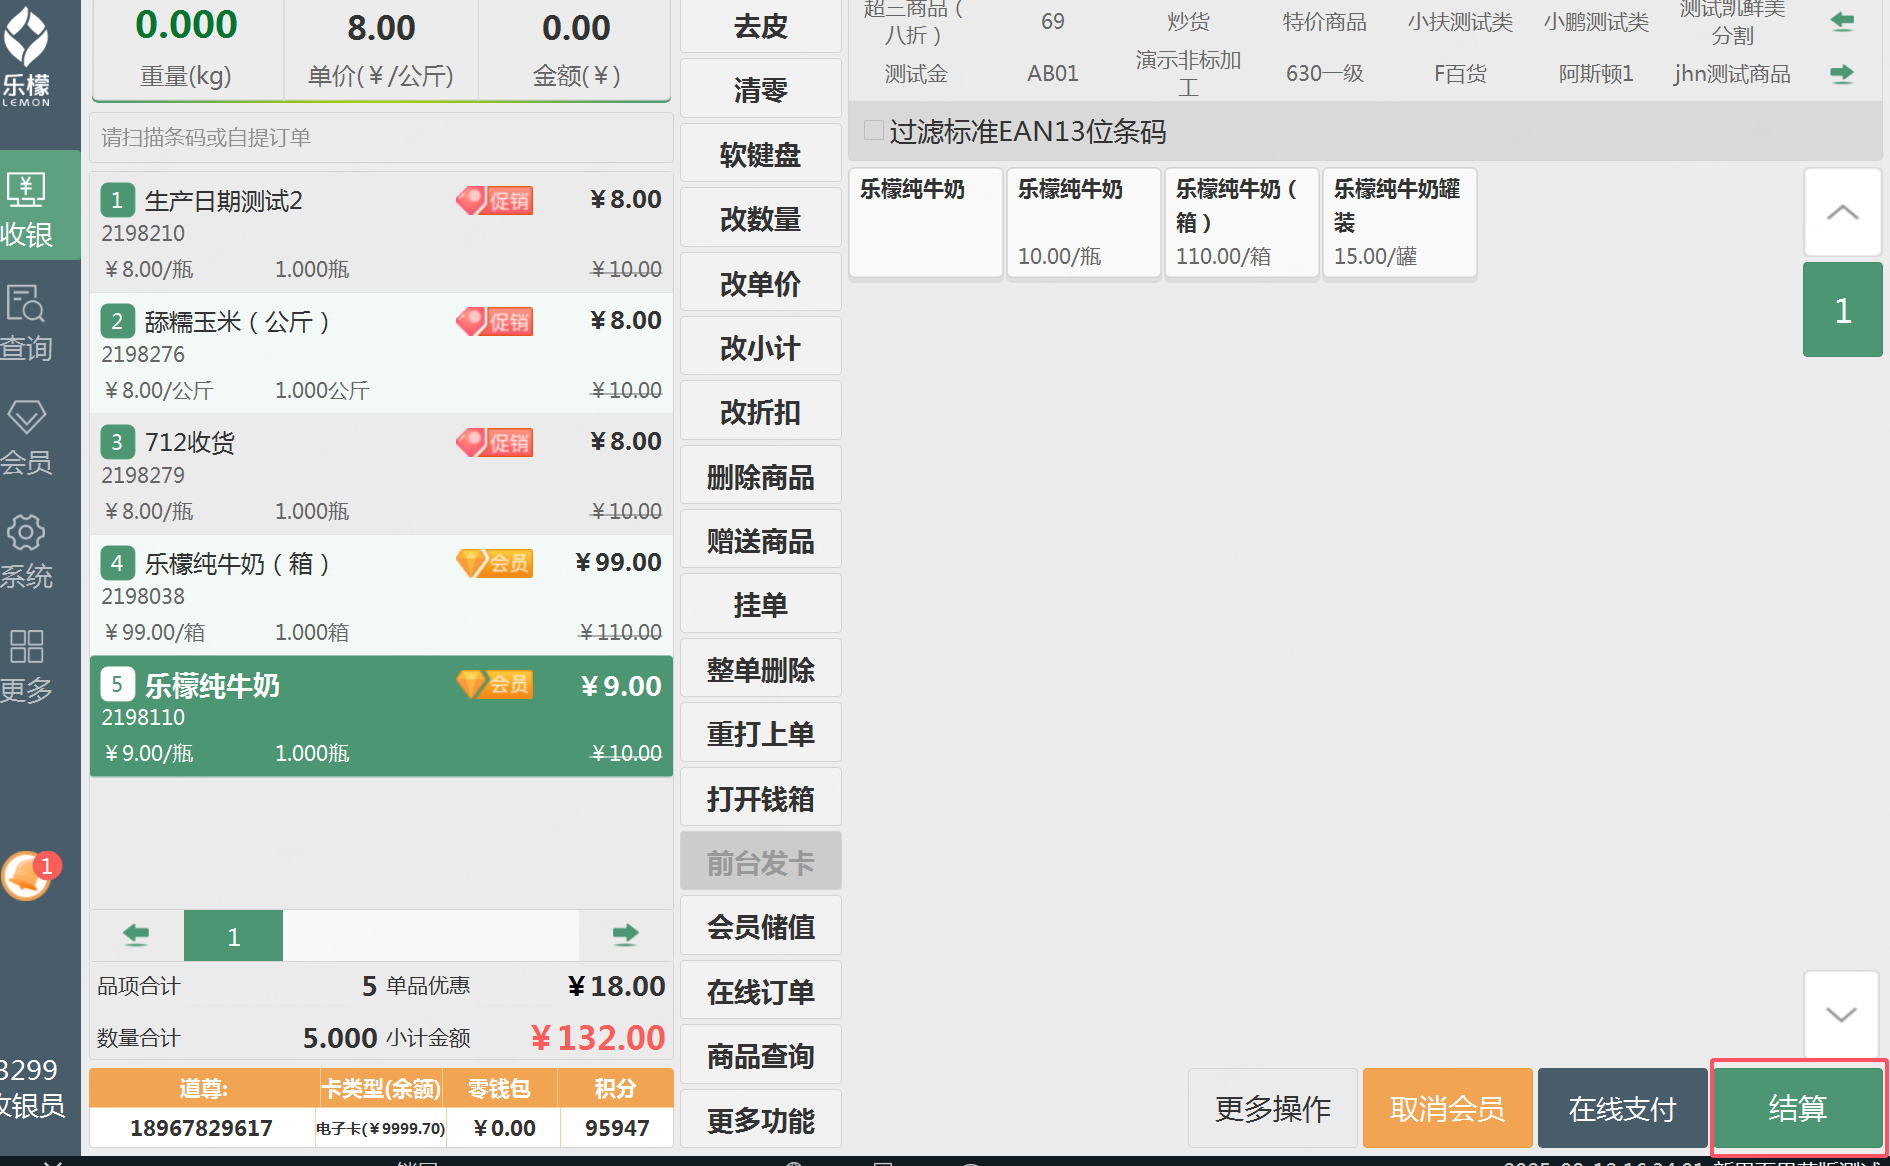Screen dimensions: 1890x1166
Task: Click the product page number 1 button
Action: [x=1842, y=310]
